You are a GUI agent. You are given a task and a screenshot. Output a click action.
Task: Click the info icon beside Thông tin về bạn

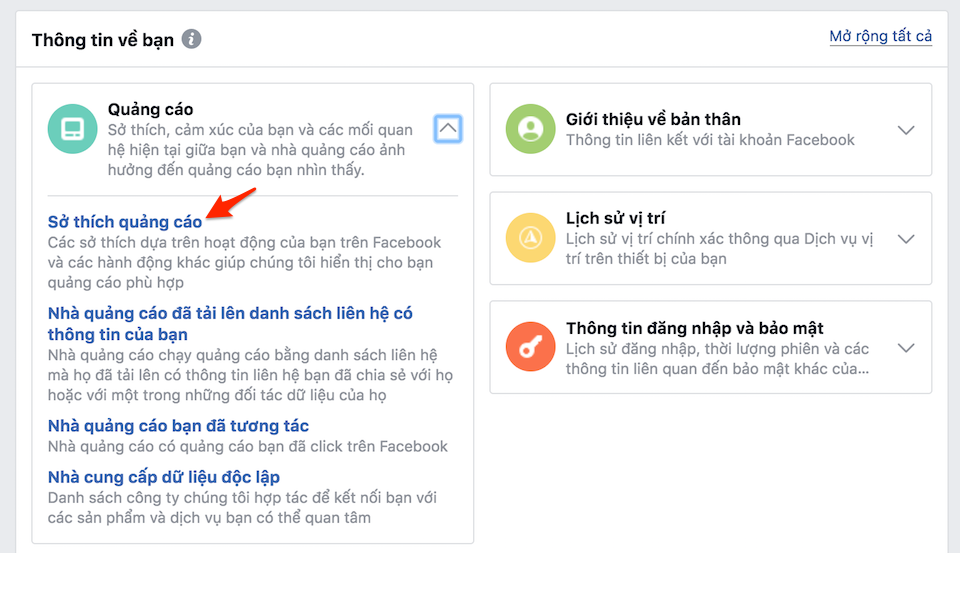192,39
